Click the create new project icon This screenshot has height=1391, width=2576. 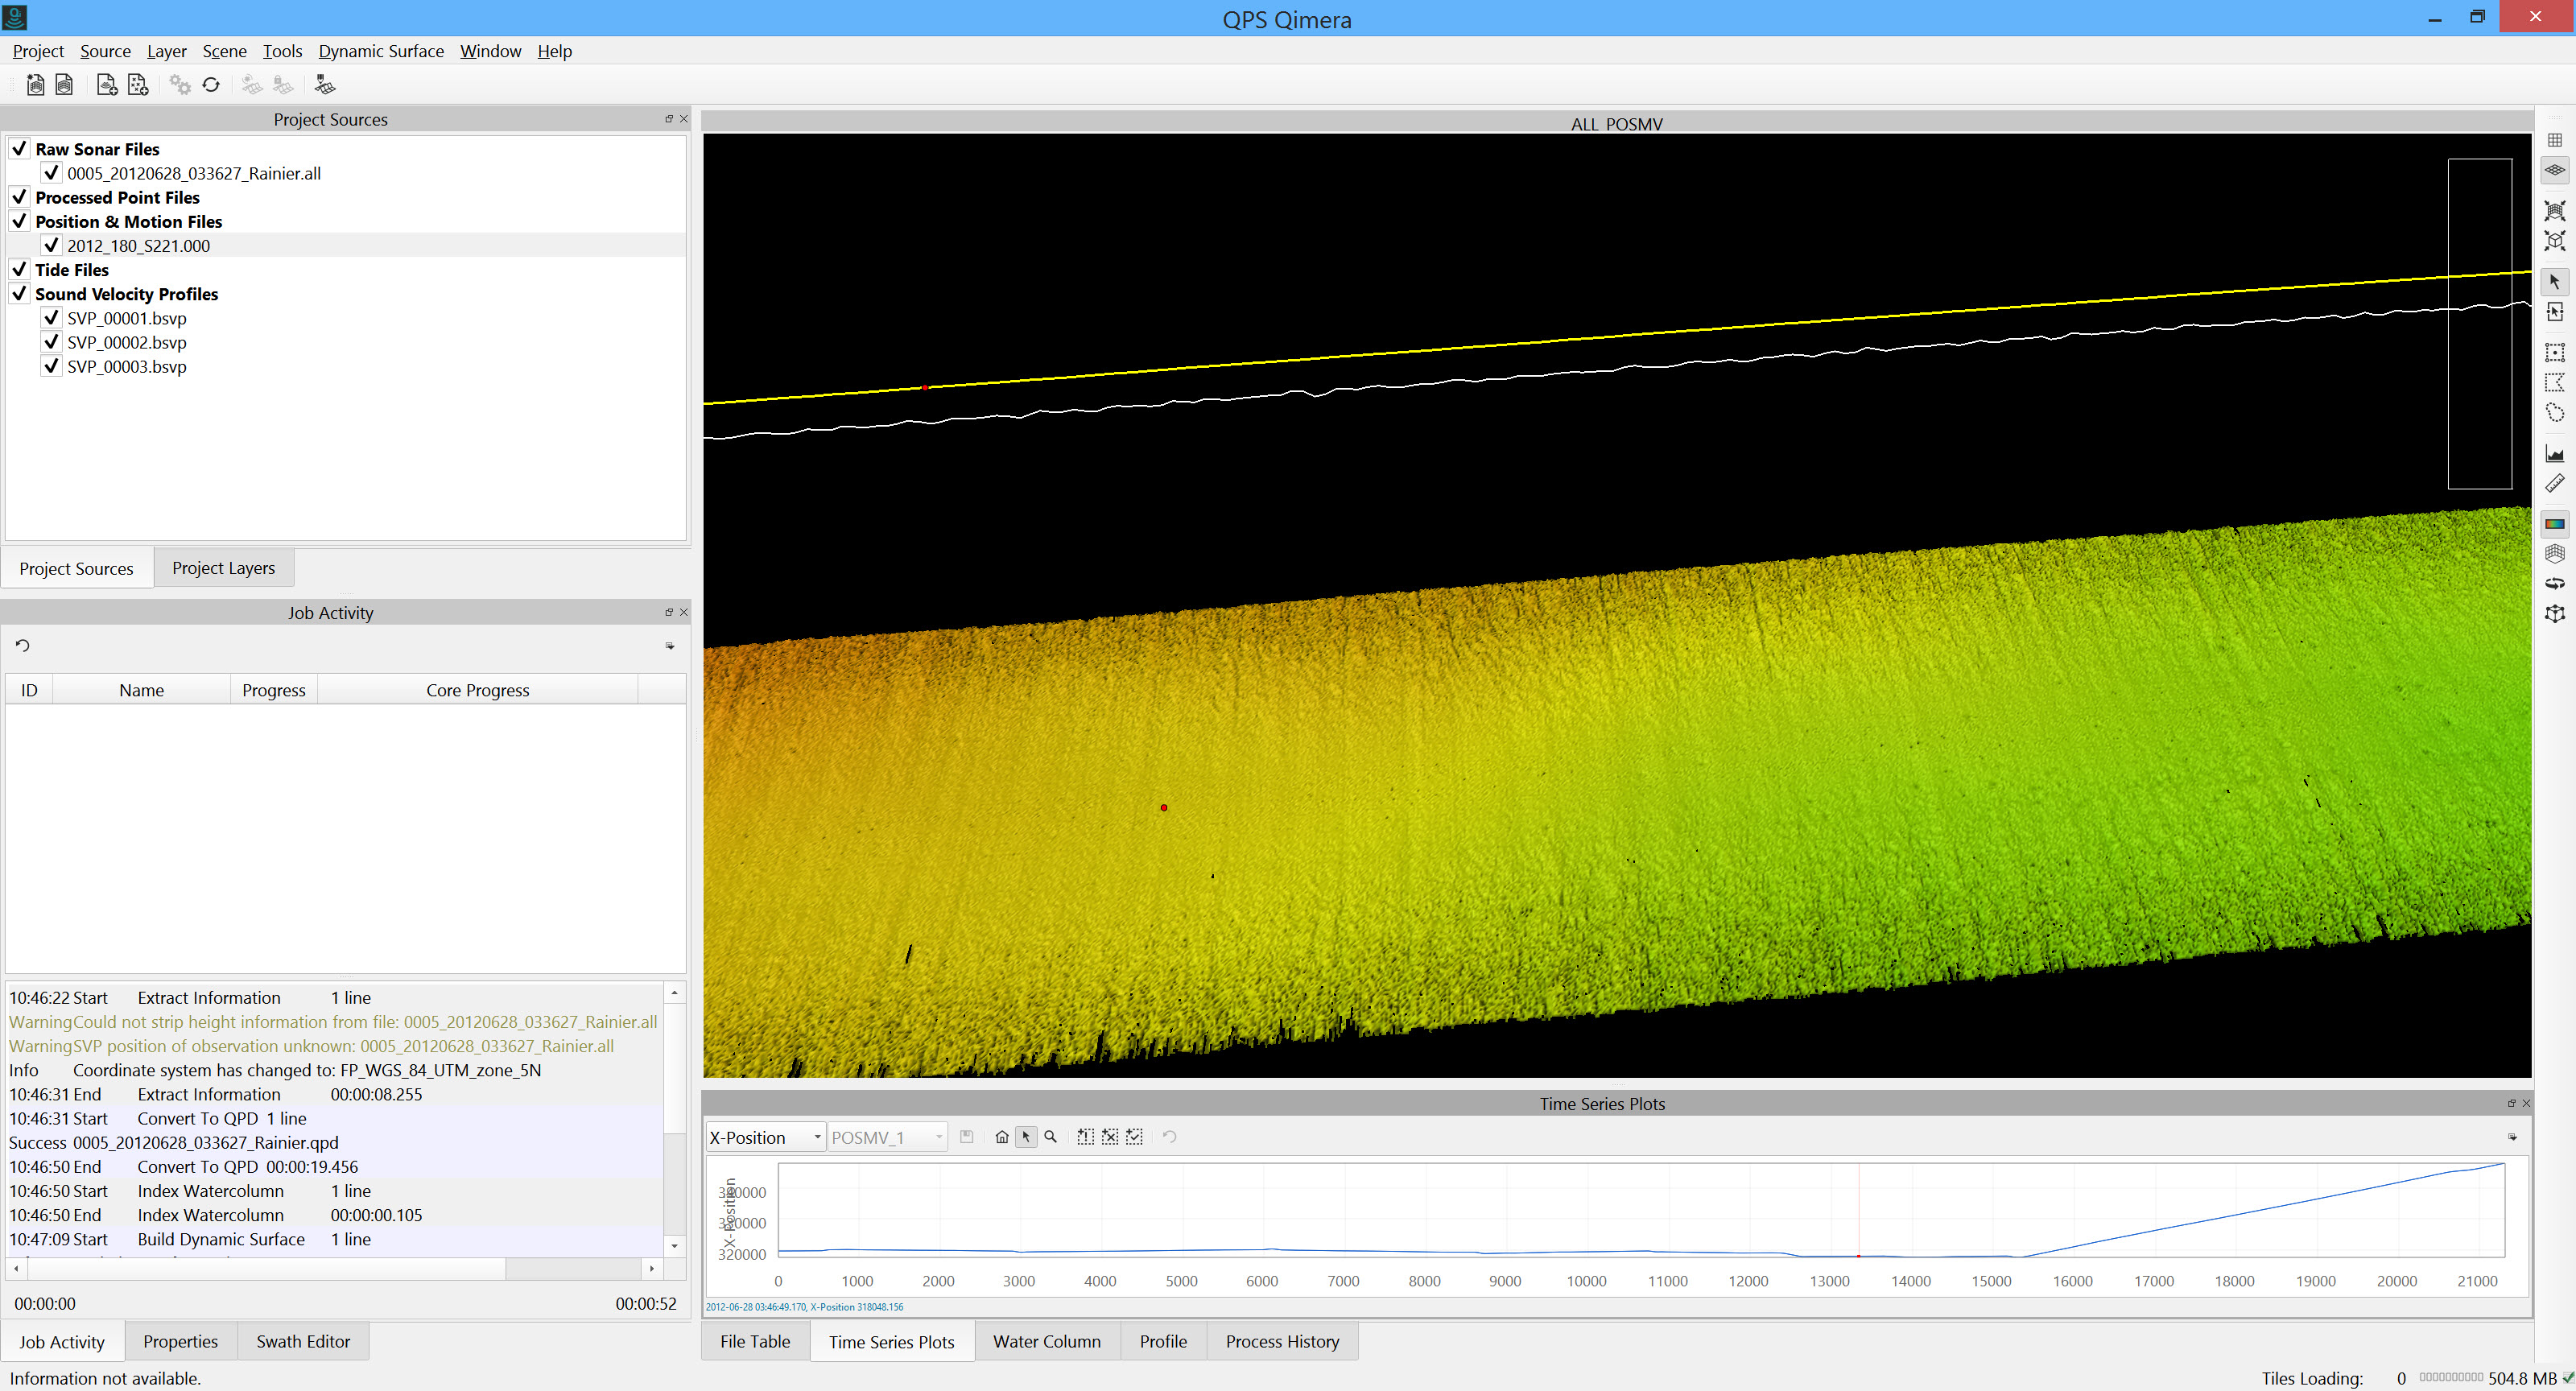(35, 85)
